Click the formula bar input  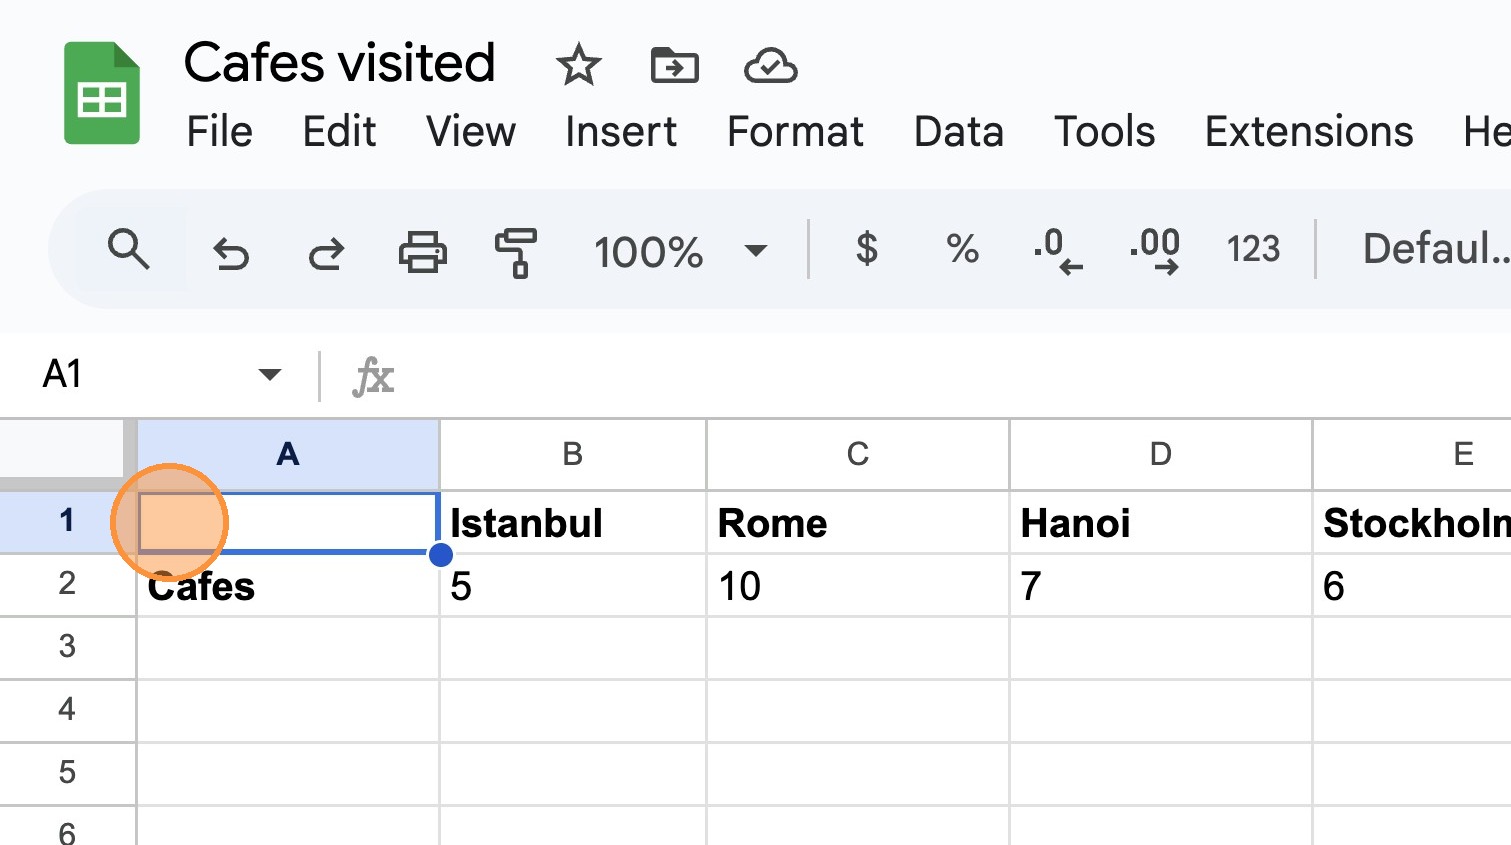[x=900, y=376]
